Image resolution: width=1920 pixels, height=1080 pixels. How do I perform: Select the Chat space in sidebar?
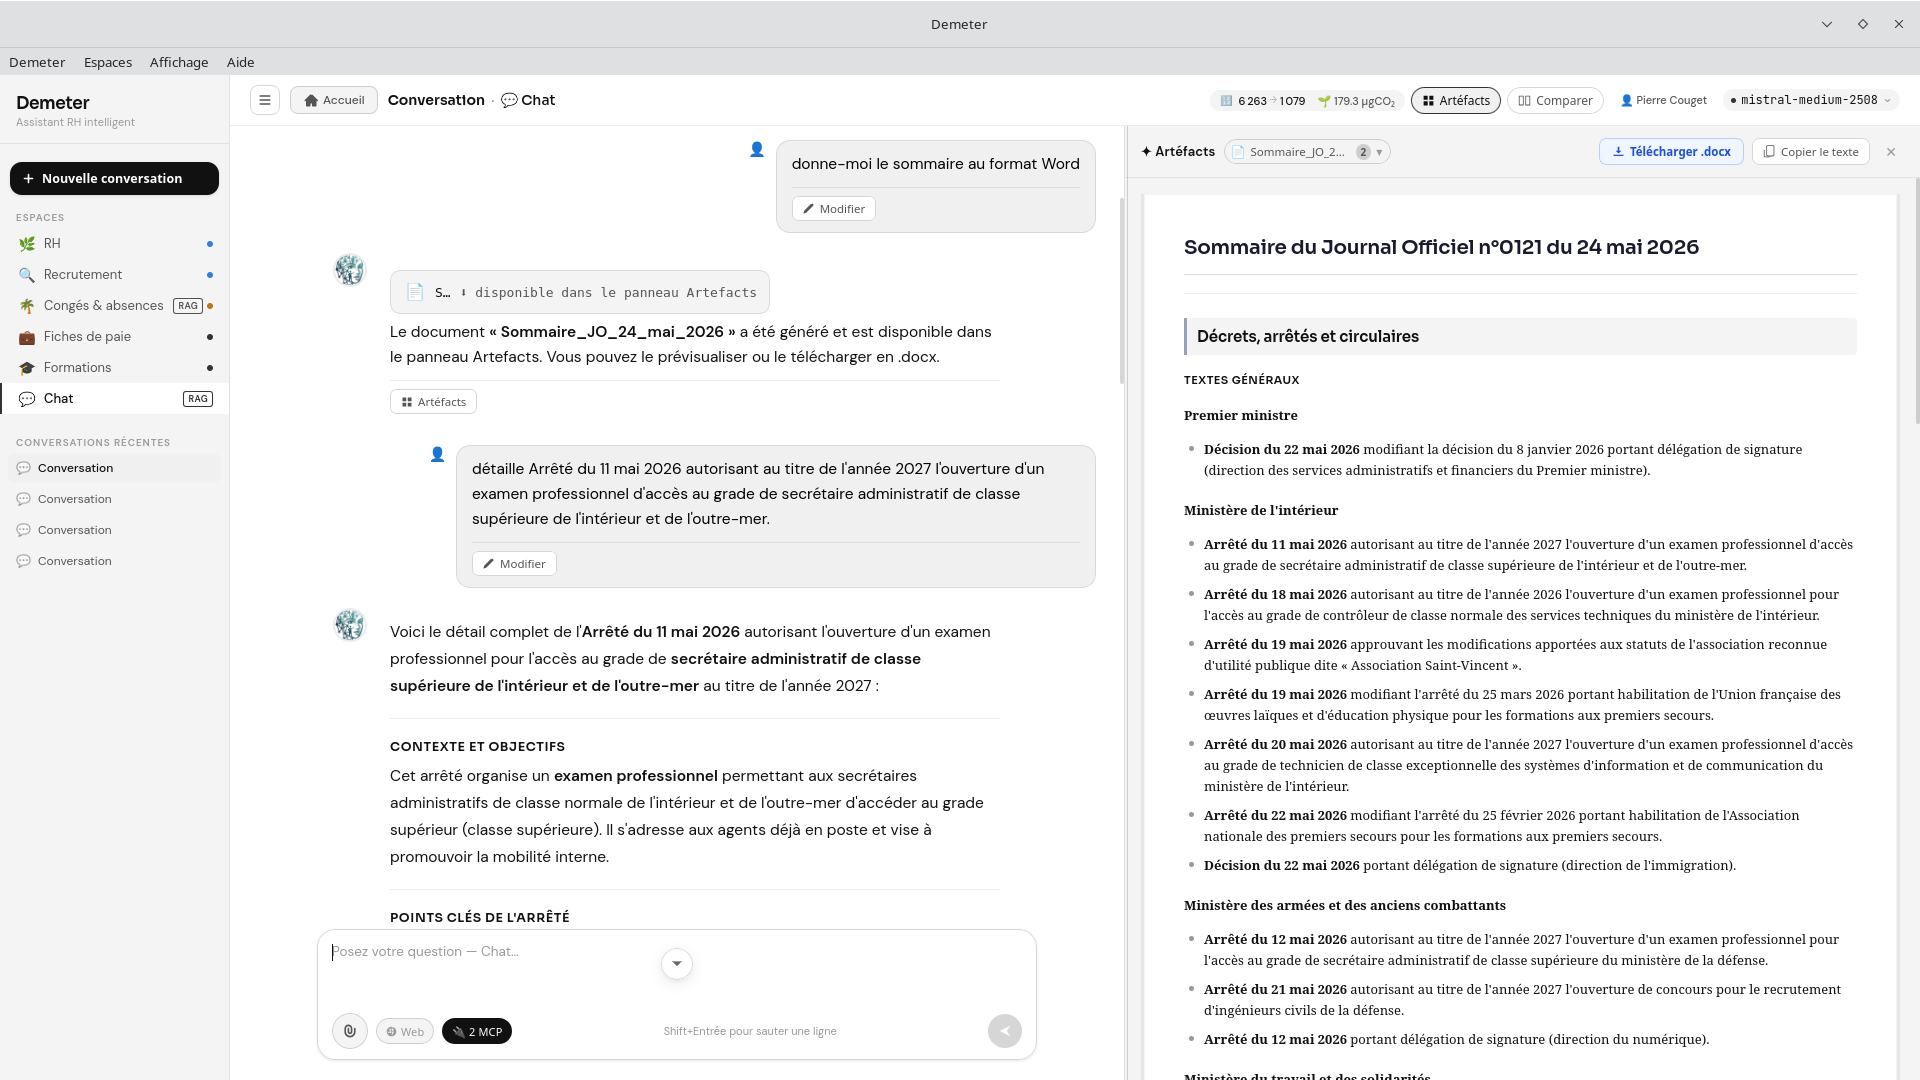(x=115, y=399)
